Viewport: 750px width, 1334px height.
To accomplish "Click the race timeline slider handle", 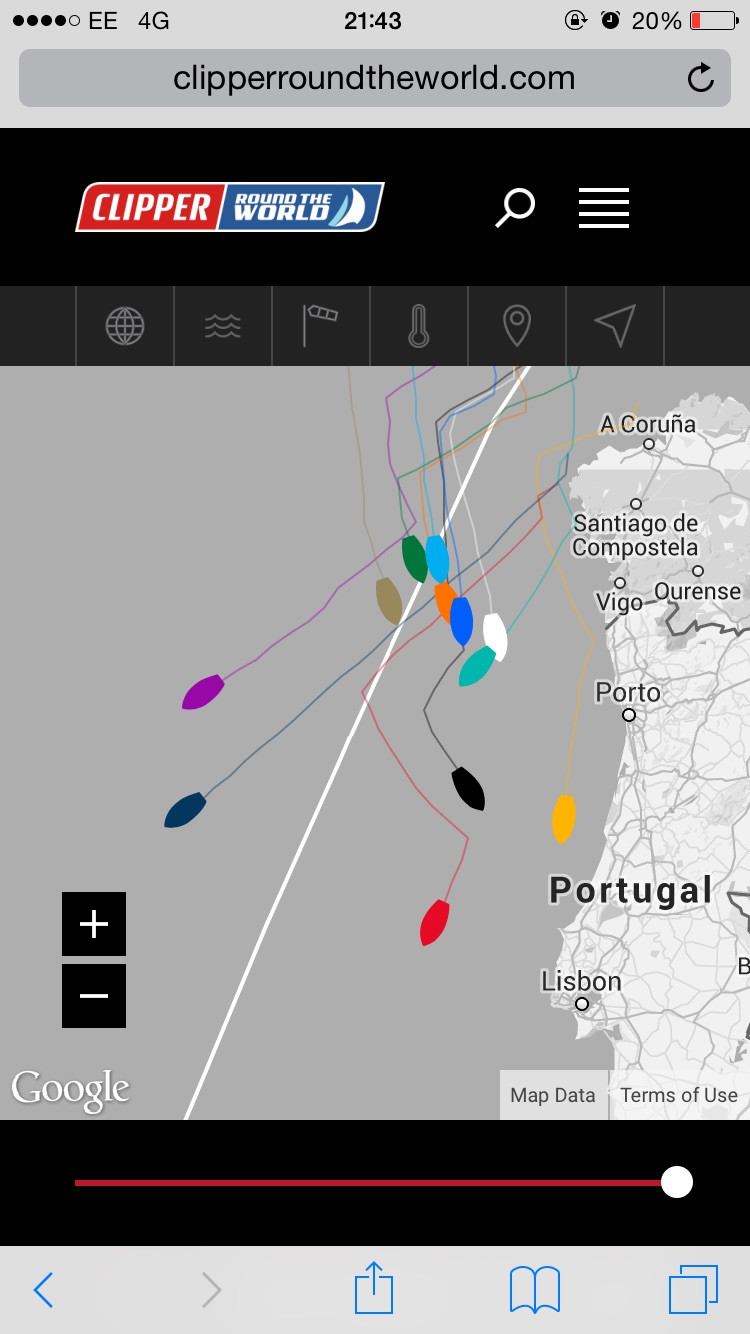I will point(677,1182).
